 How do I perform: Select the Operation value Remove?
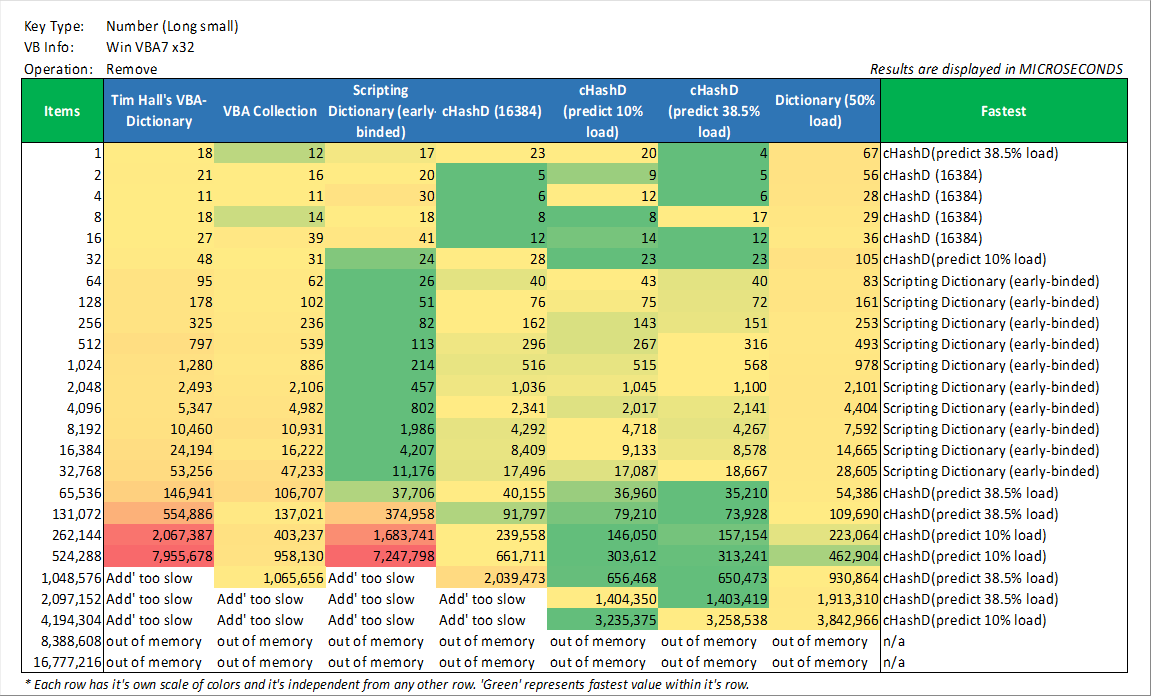(x=132, y=69)
